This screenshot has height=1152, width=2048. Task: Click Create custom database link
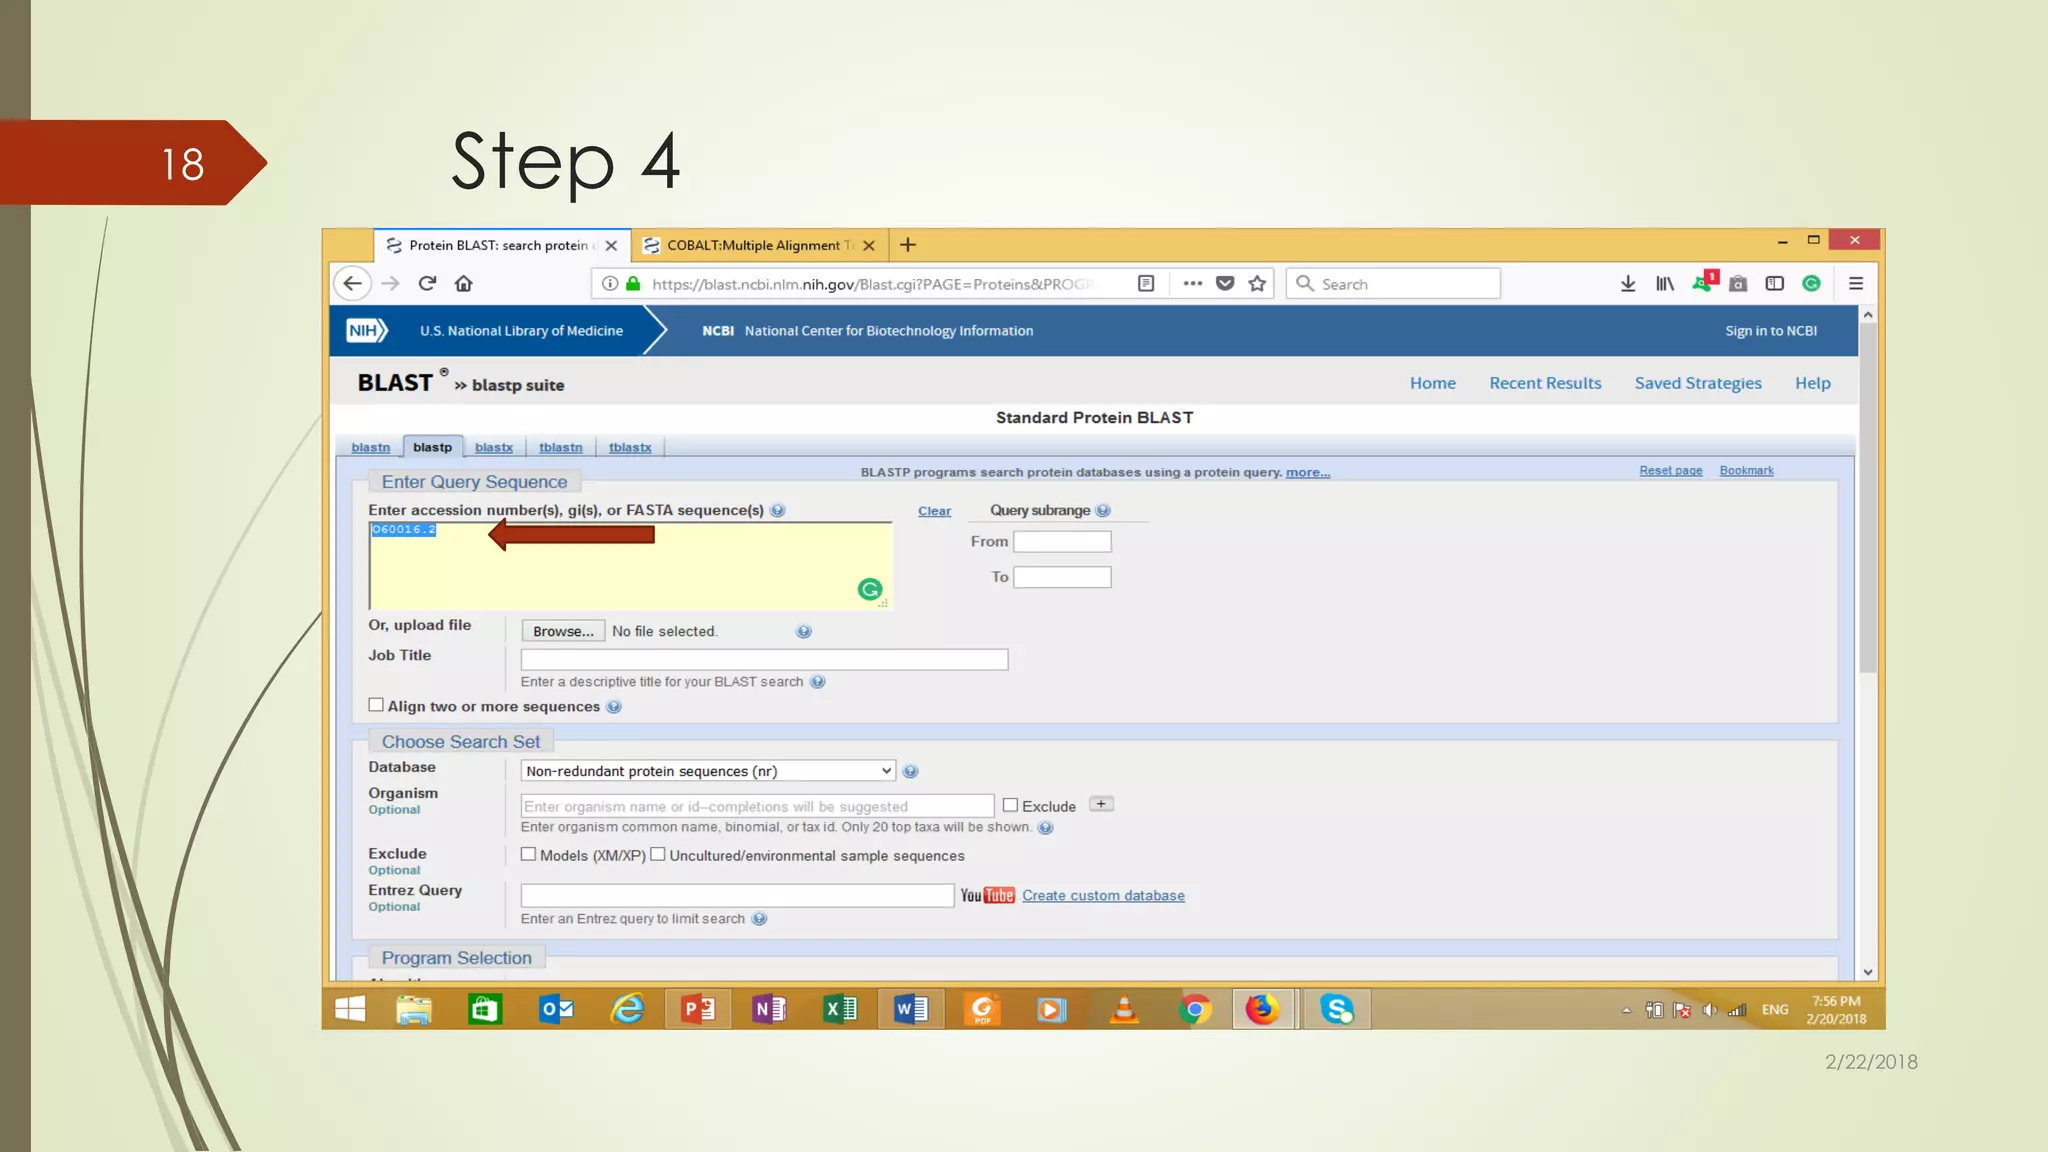(x=1103, y=895)
